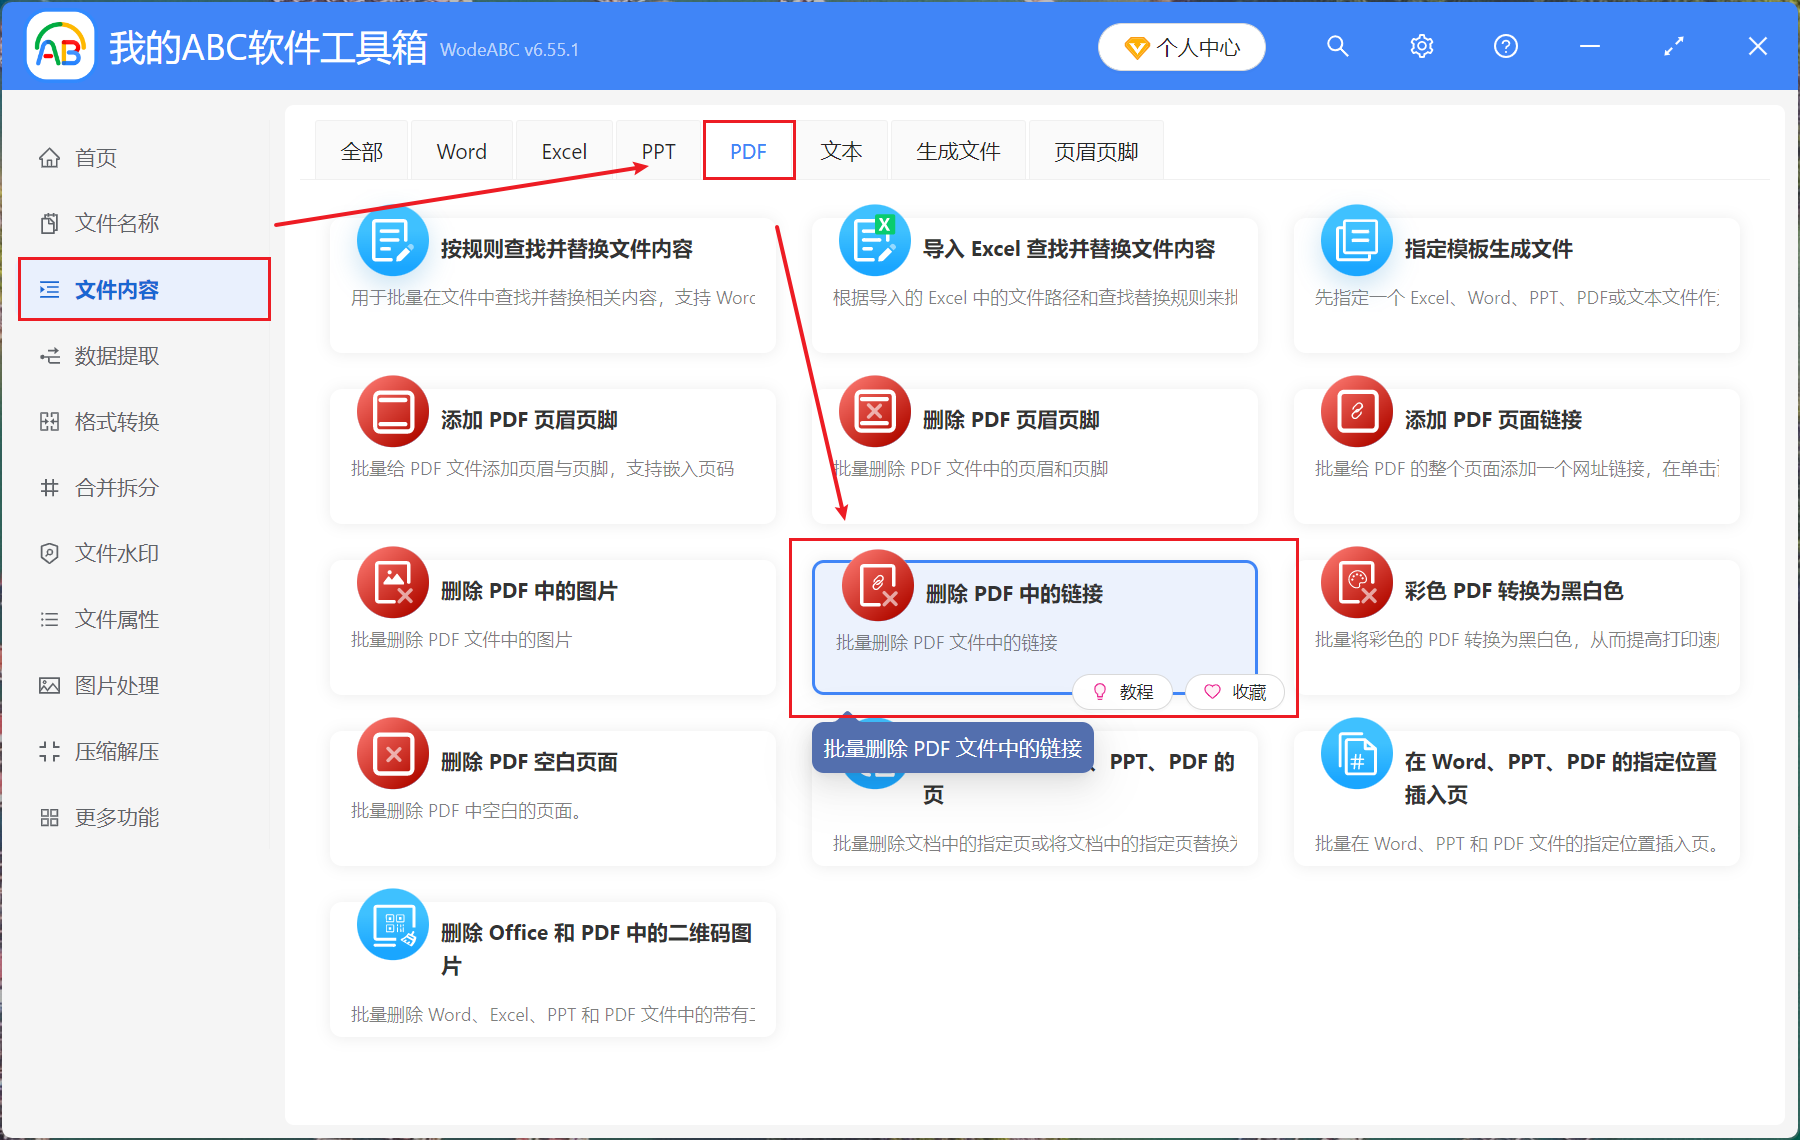Image resolution: width=1800 pixels, height=1140 pixels.
Task: Click the 教程 button
Action: [x=1122, y=691]
